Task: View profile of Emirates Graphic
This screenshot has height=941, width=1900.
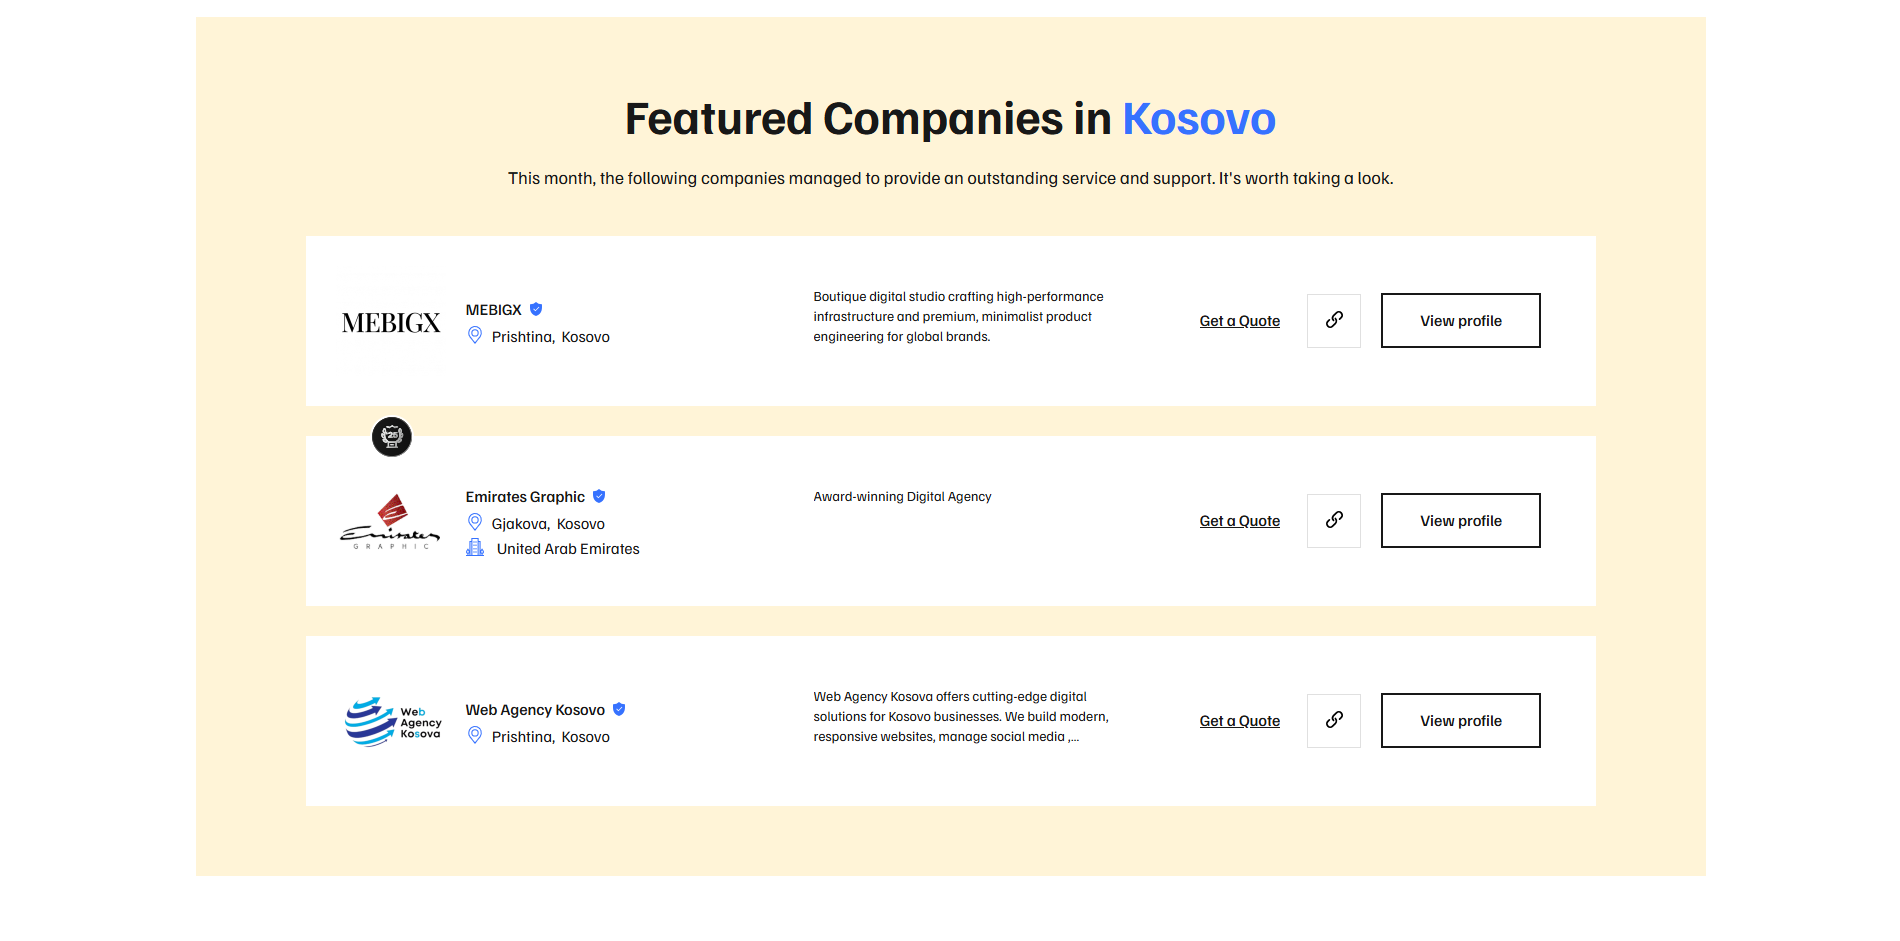Action: pos(1460,520)
